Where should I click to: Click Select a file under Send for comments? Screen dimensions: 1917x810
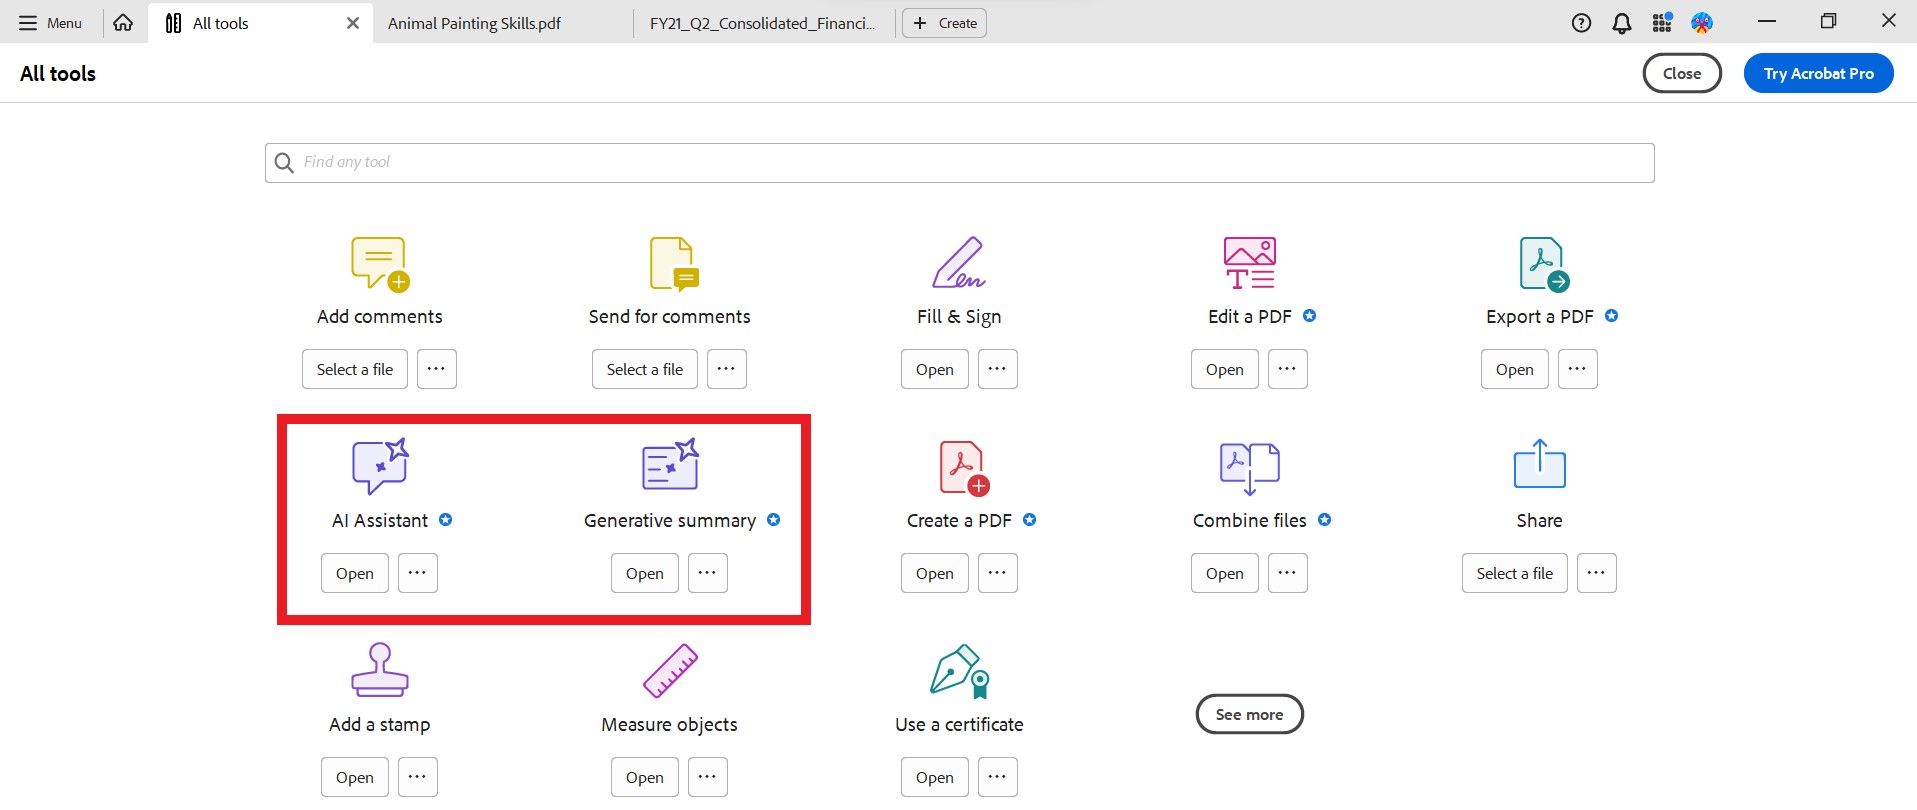[x=645, y=369]
